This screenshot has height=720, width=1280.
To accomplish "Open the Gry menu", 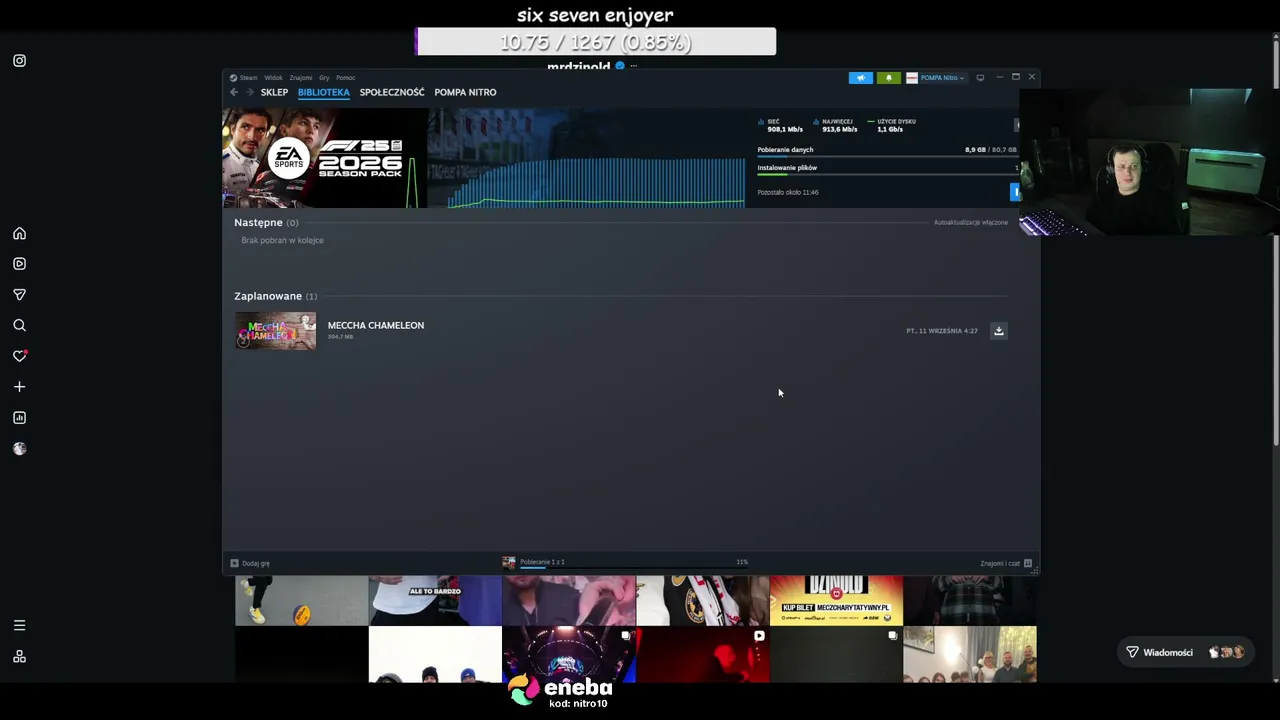I will 324,78.
